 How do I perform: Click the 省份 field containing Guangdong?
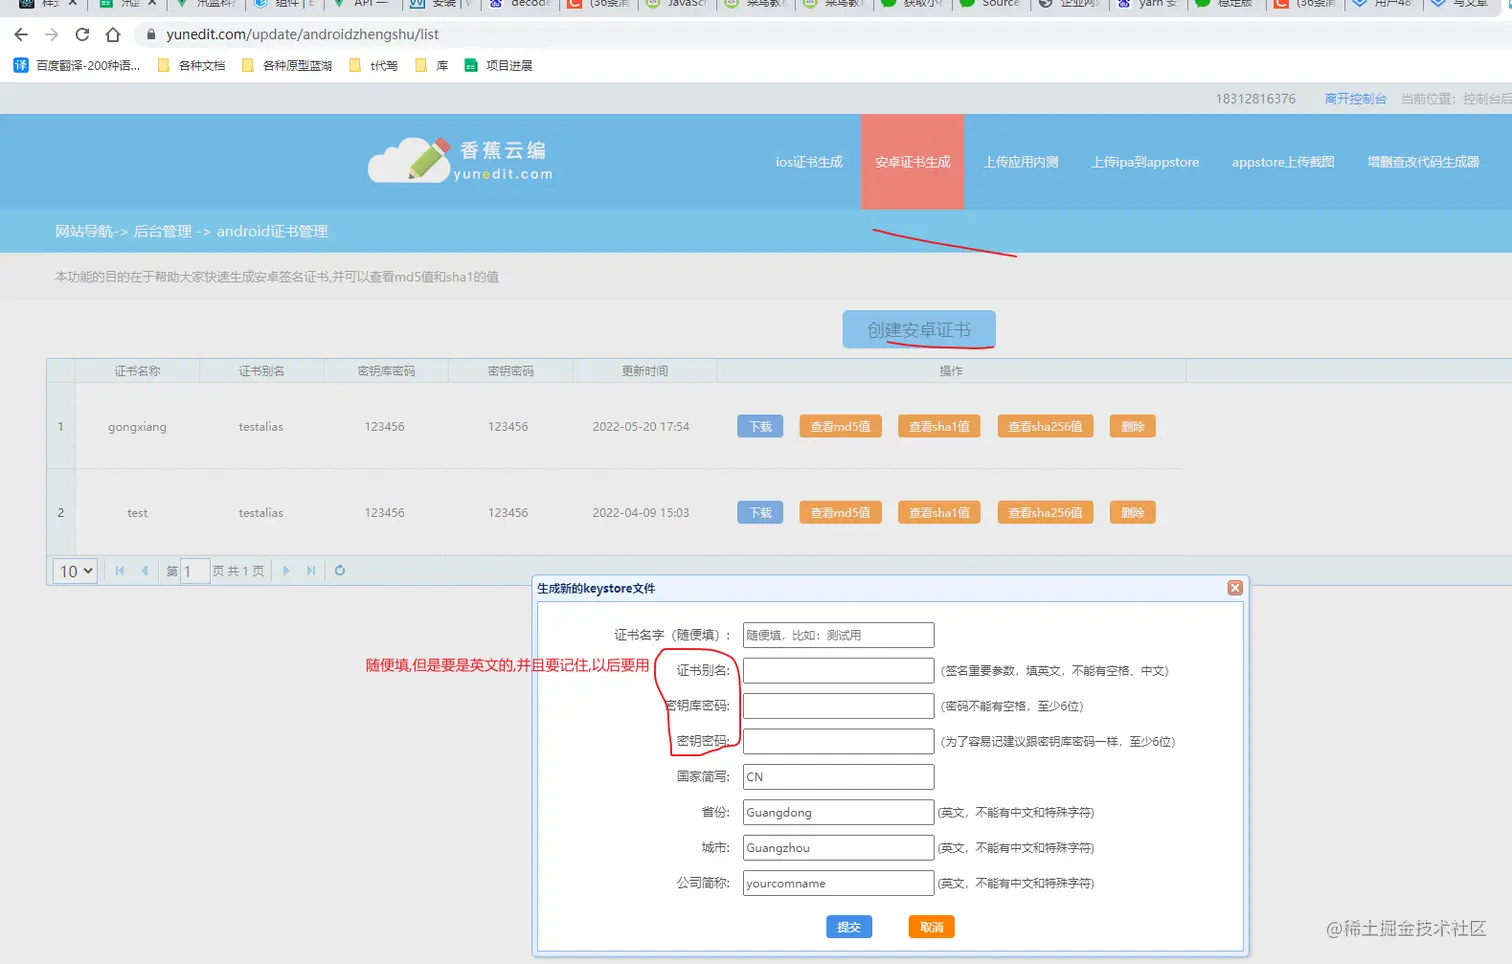pos(838,813)
